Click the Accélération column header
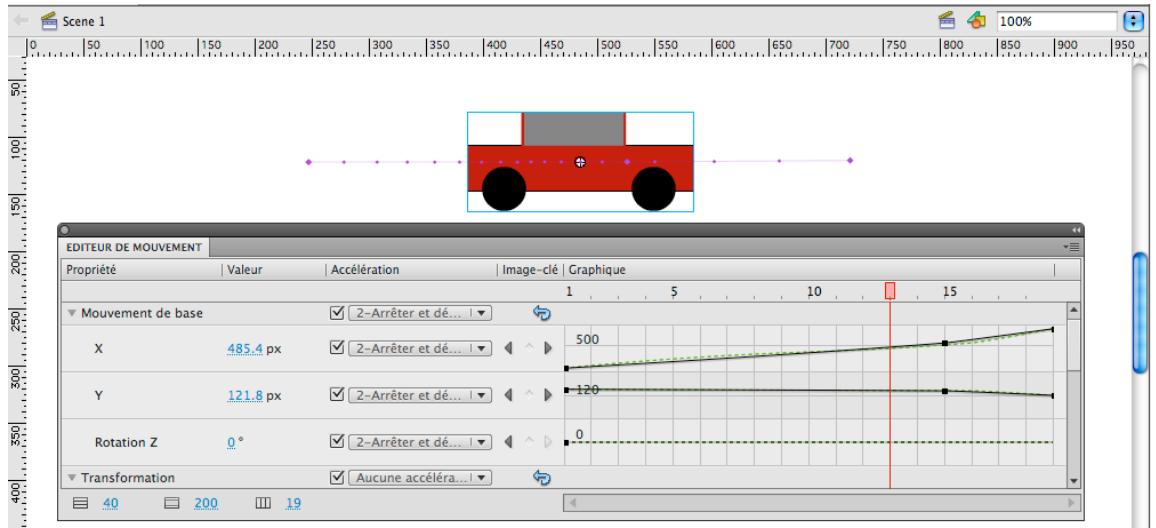Image resolution: width=1156 pixels, height=528 pixels. click(x=365, y=270)
